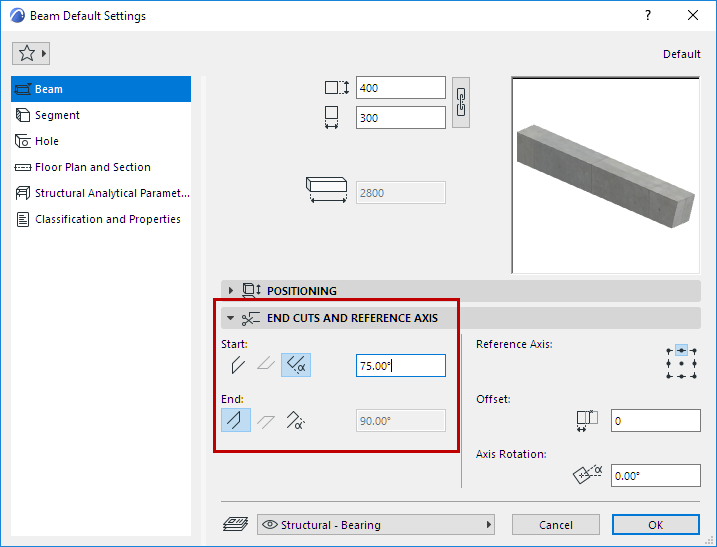The width and height of the screenshot is (717, 547).
Task: Switch to Floor Plan and Section page
Action: point(101,167)
